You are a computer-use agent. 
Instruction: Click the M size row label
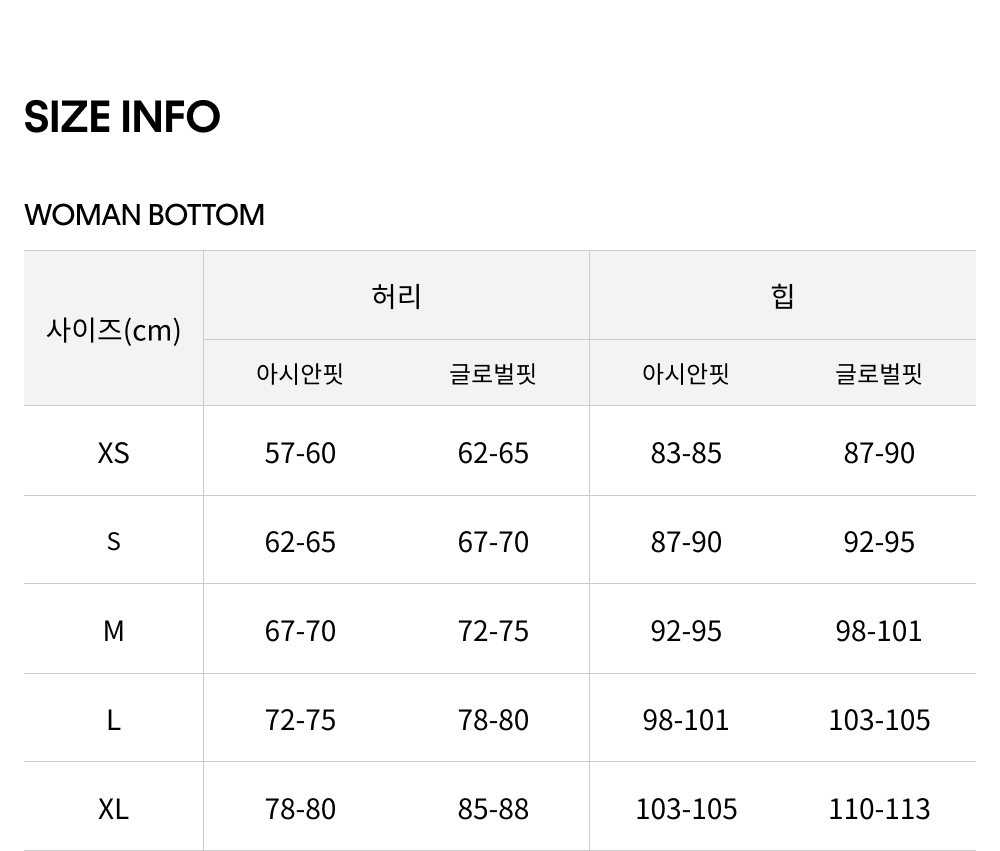(113, 631)
